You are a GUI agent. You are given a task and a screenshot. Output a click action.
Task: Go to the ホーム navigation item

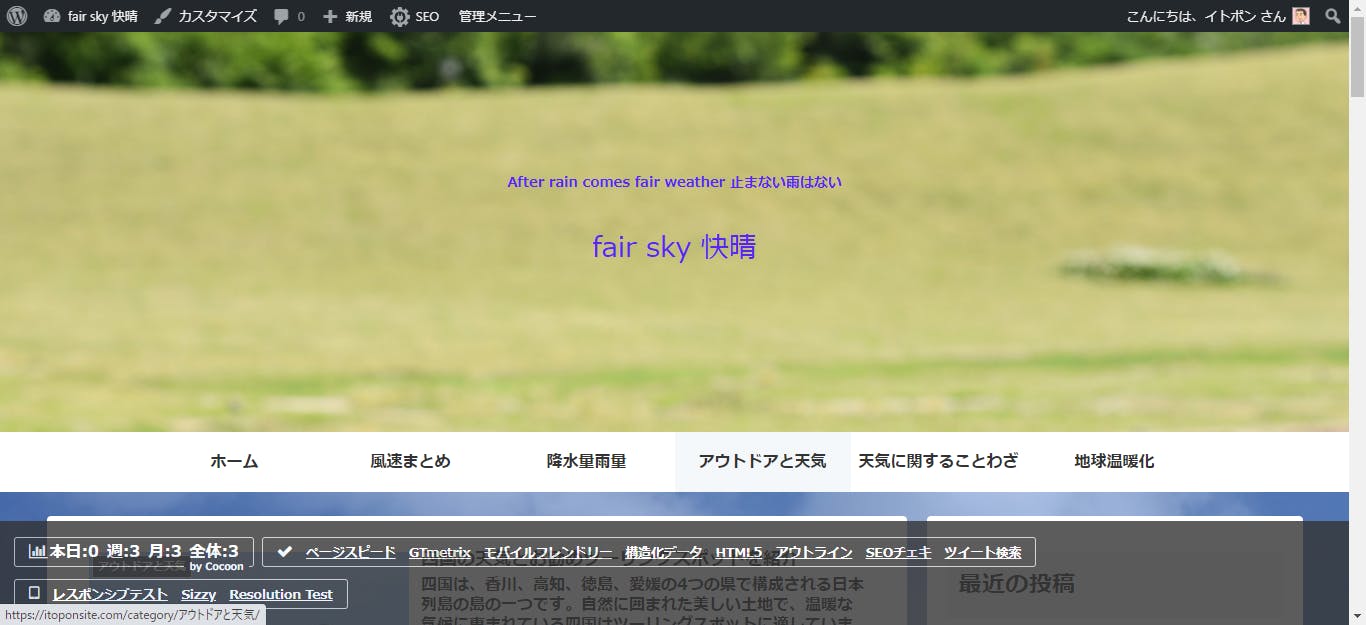(x=234, y=461)
